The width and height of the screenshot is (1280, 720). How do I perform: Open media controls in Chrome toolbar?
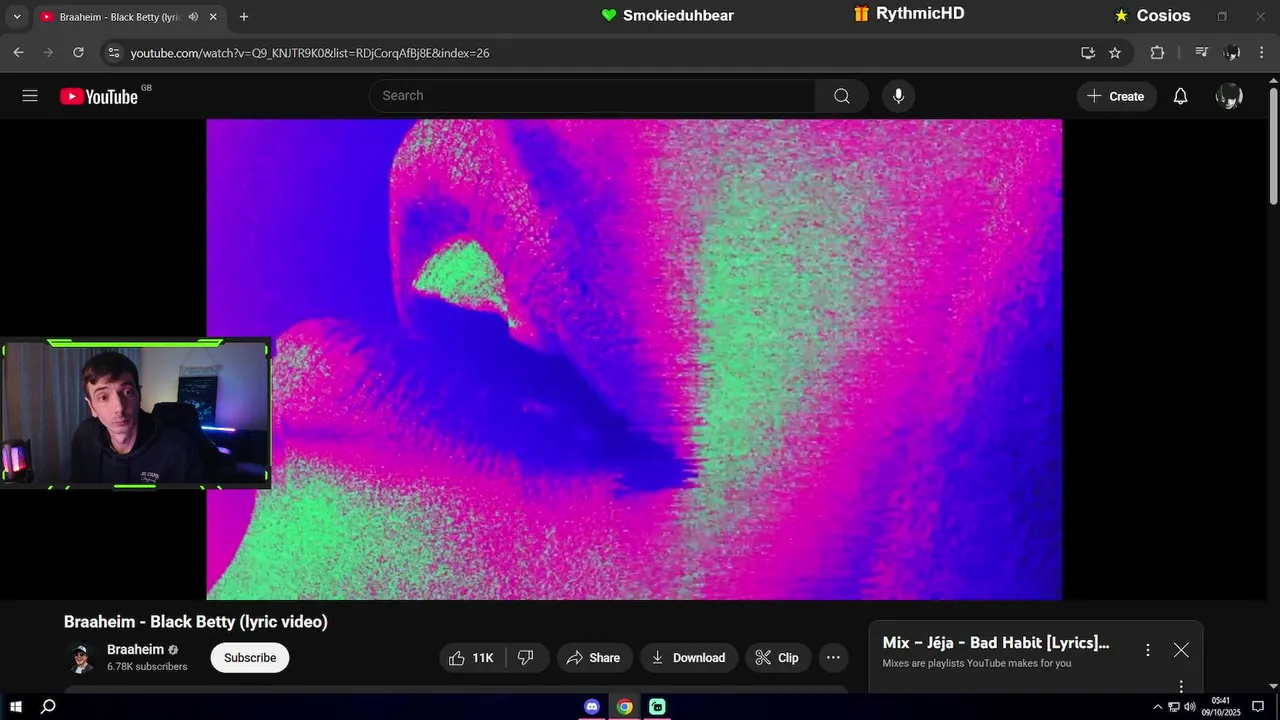1202,53
